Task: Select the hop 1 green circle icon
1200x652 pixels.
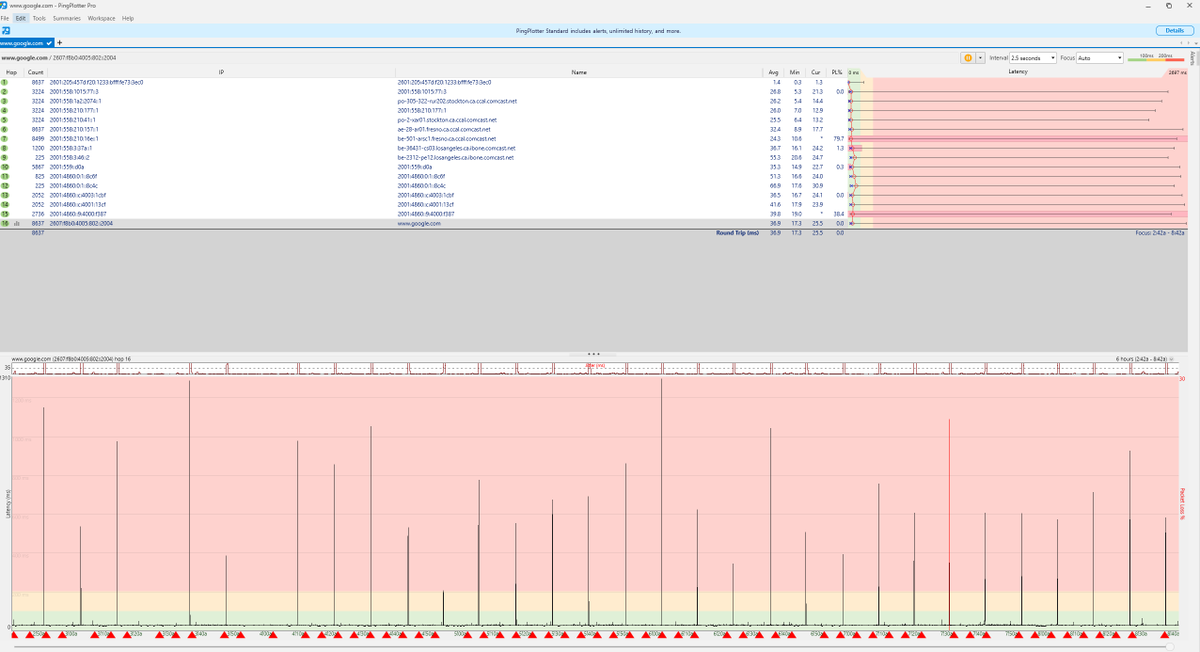Action: click(5, 82)
